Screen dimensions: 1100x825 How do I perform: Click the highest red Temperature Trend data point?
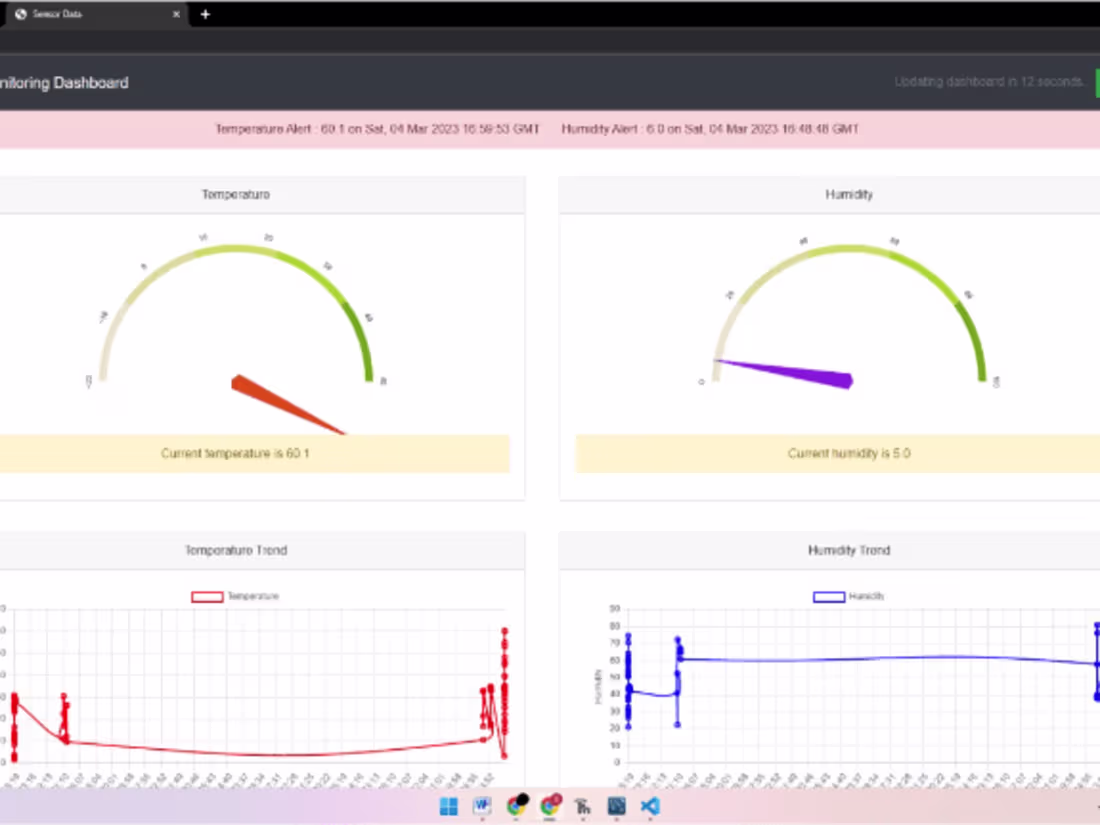coord(504,631)
